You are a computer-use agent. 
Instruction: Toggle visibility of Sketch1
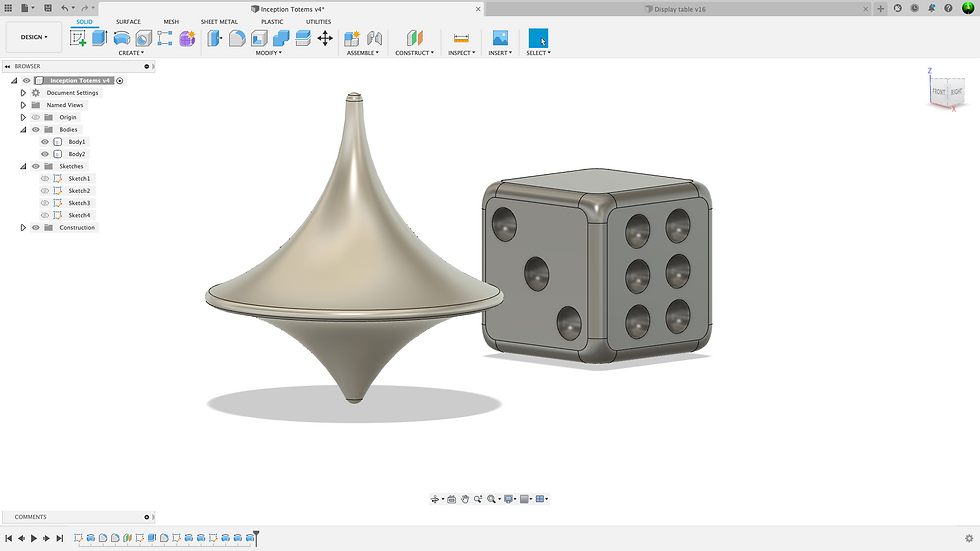[45, 179]
